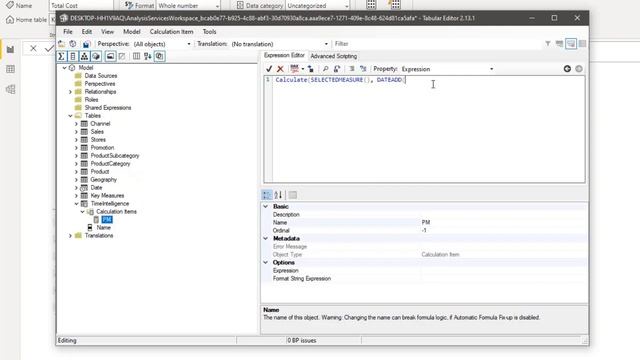Image resolution: width=640 pixels, height=360 pixels.
Task: Click highlighted tree view icon near Filter
Action: pyautogui.click(x=571, y=44)
